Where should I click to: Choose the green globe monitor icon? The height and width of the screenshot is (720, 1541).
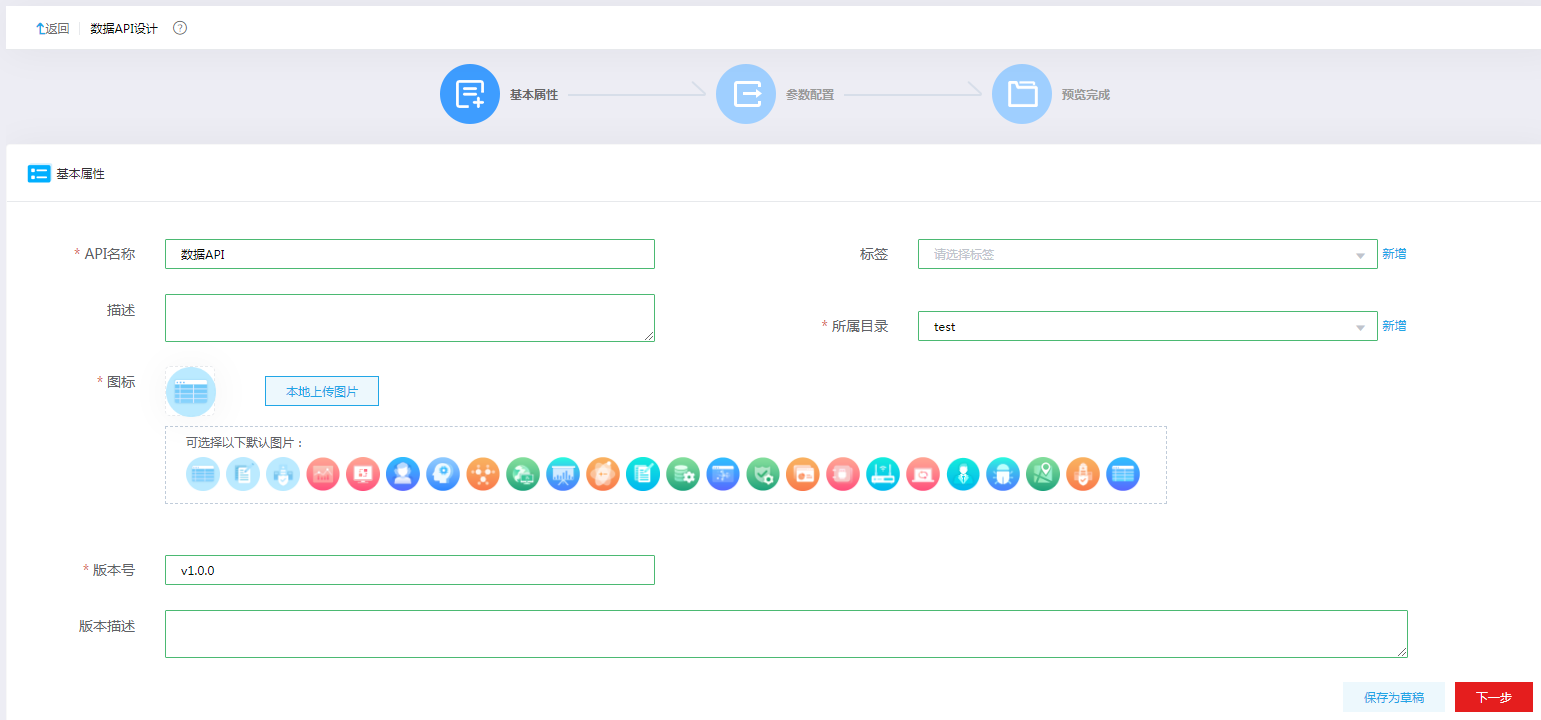coord(523,474)
